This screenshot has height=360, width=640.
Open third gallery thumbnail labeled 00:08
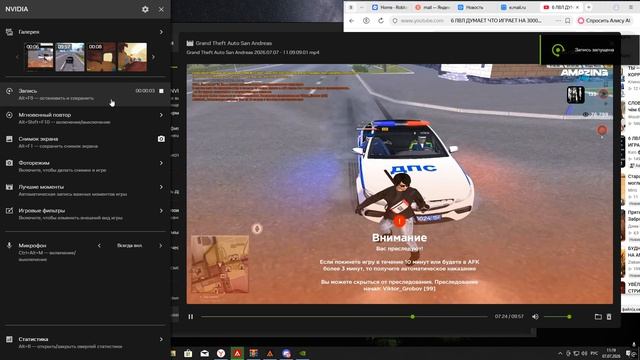(x=101, y=57)
